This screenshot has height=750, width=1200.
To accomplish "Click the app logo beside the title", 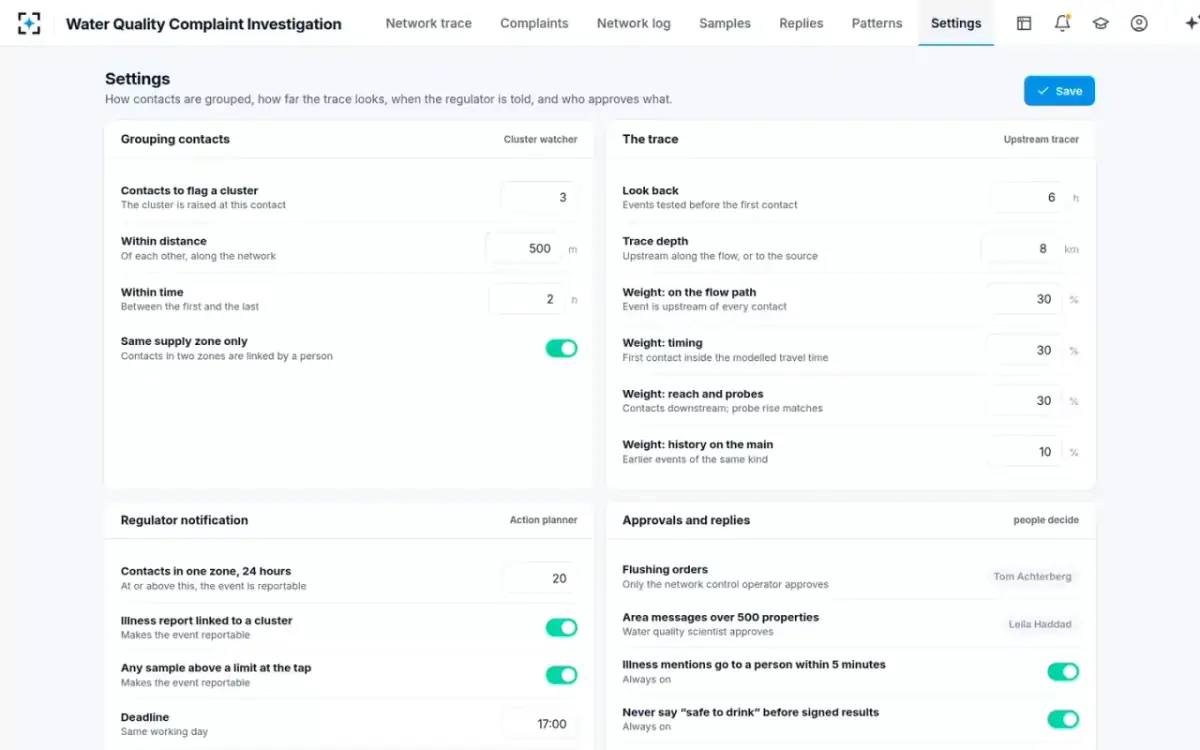I will [29, 23].
